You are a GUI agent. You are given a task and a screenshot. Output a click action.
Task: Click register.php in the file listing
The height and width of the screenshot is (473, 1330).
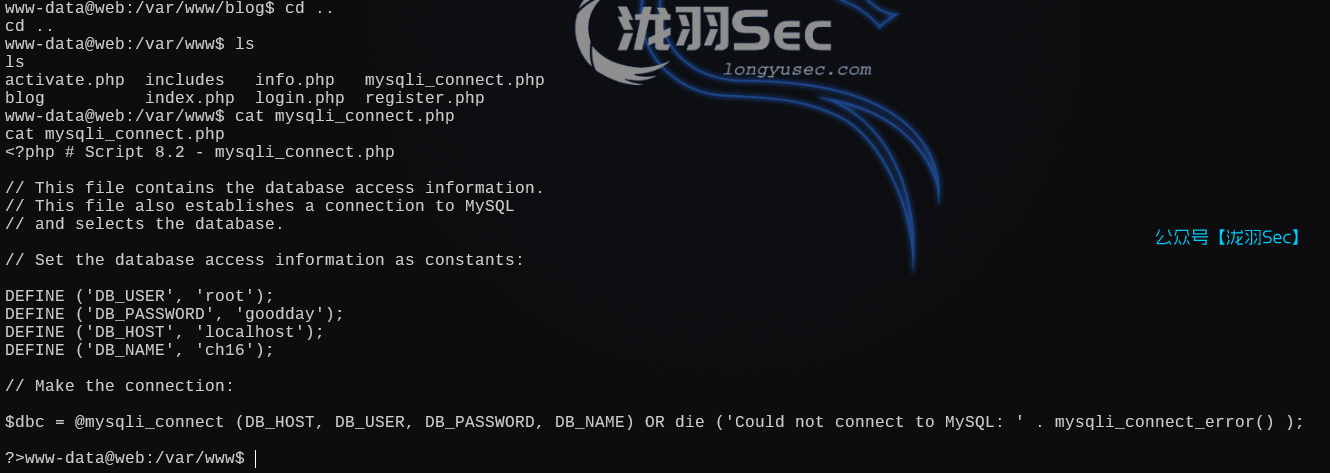(x=424, y=98)
